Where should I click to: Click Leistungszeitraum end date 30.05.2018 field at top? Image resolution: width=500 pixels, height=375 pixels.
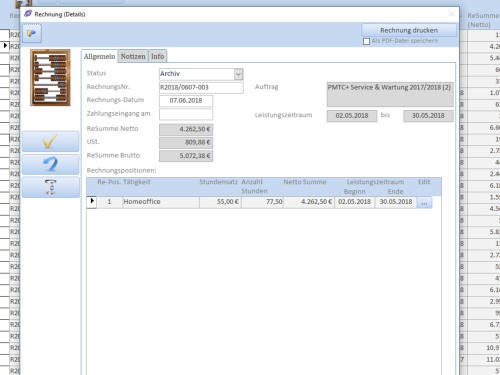428,116
